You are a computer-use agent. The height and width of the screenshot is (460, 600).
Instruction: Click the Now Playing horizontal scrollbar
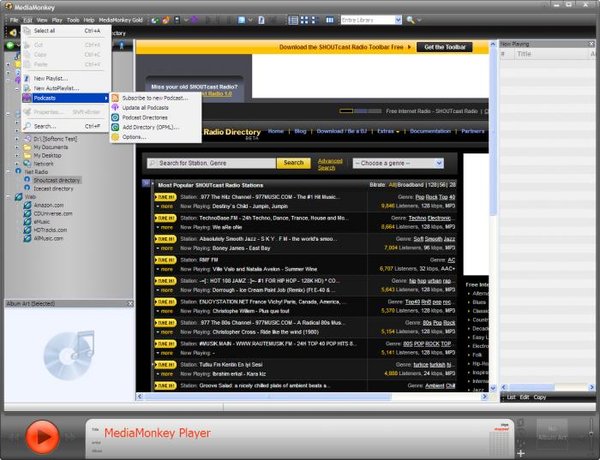548,387
